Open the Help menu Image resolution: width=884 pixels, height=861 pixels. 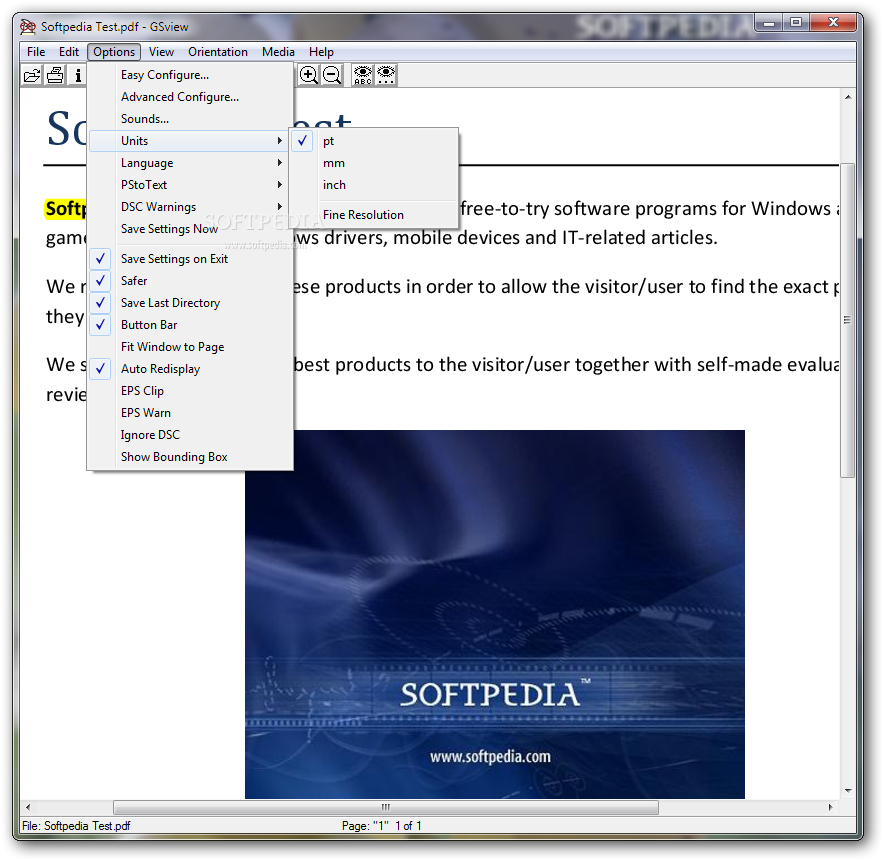coord(321,52)
